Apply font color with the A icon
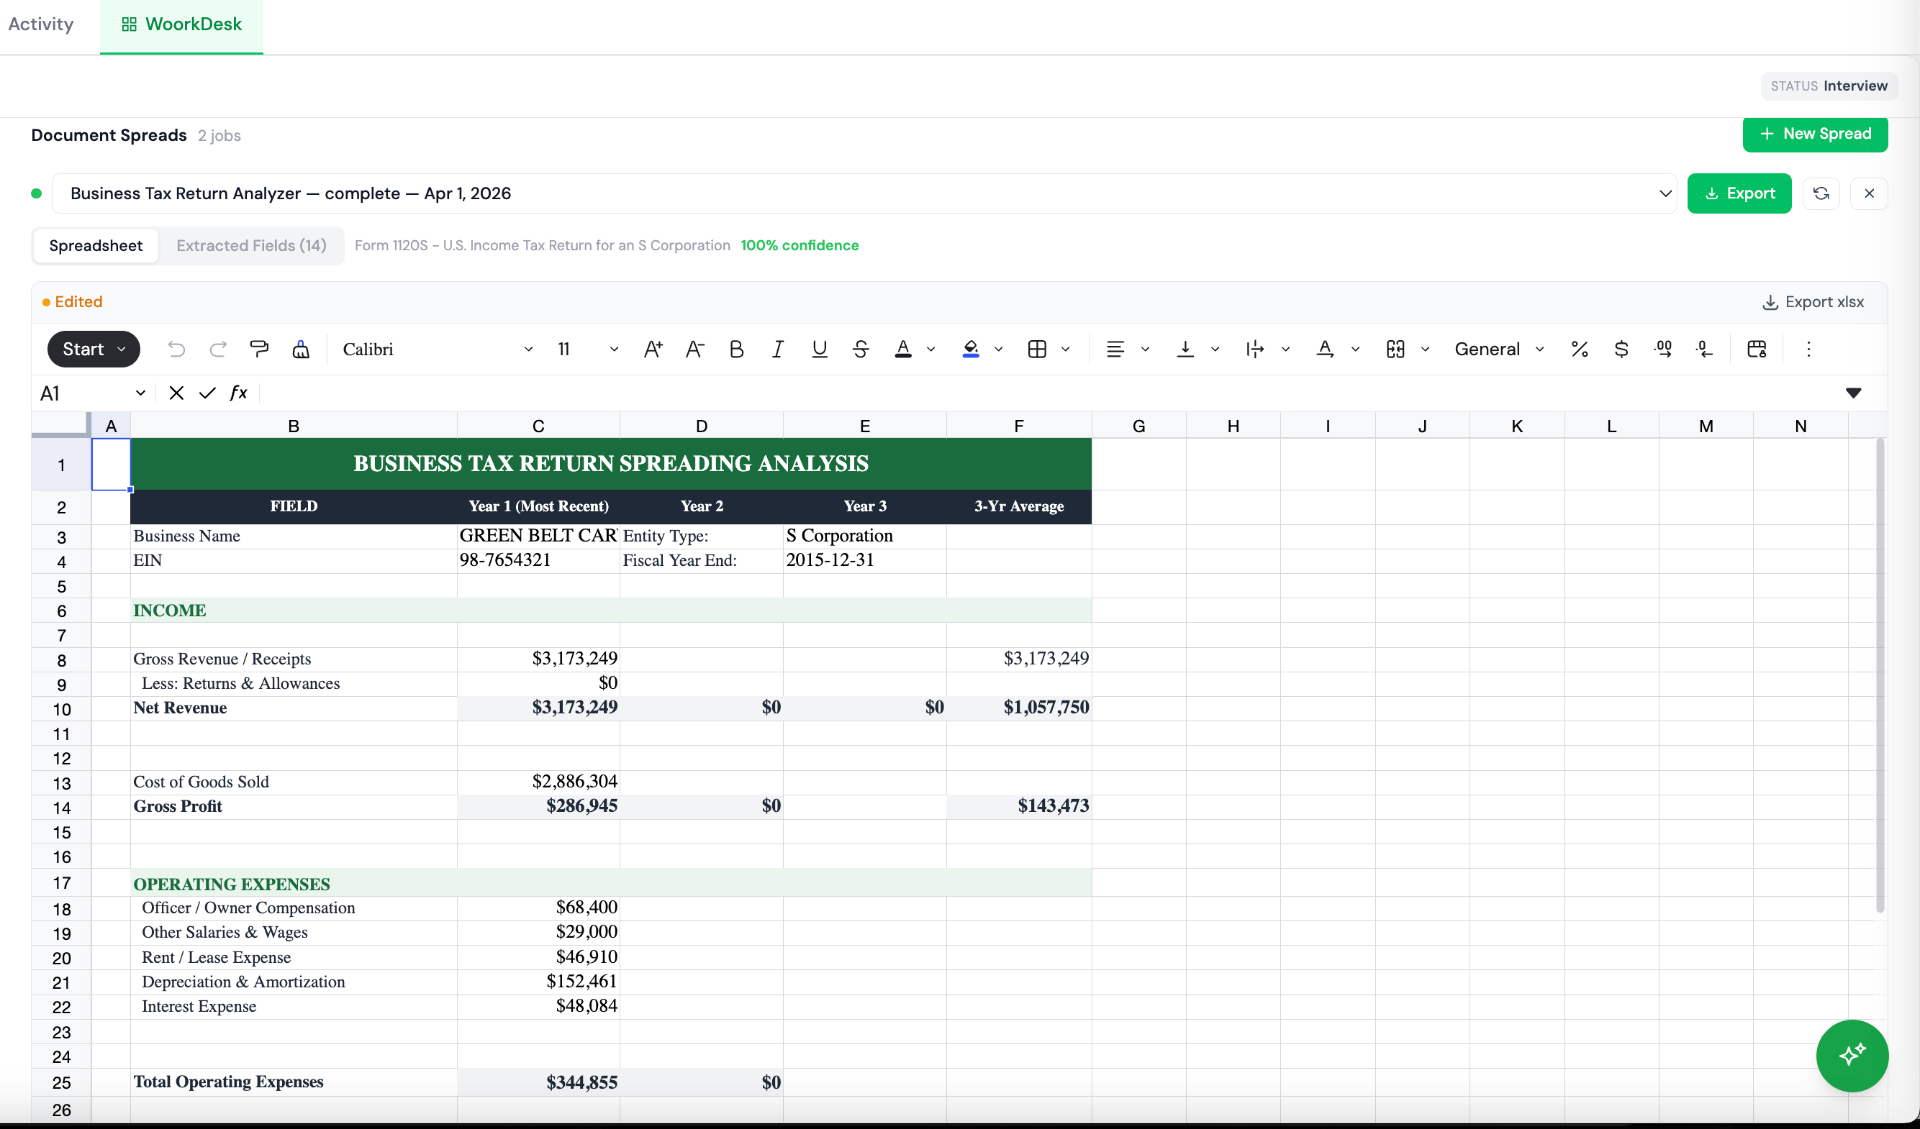The height and width of the screenshot is (1129, 1920). [903, 349]
